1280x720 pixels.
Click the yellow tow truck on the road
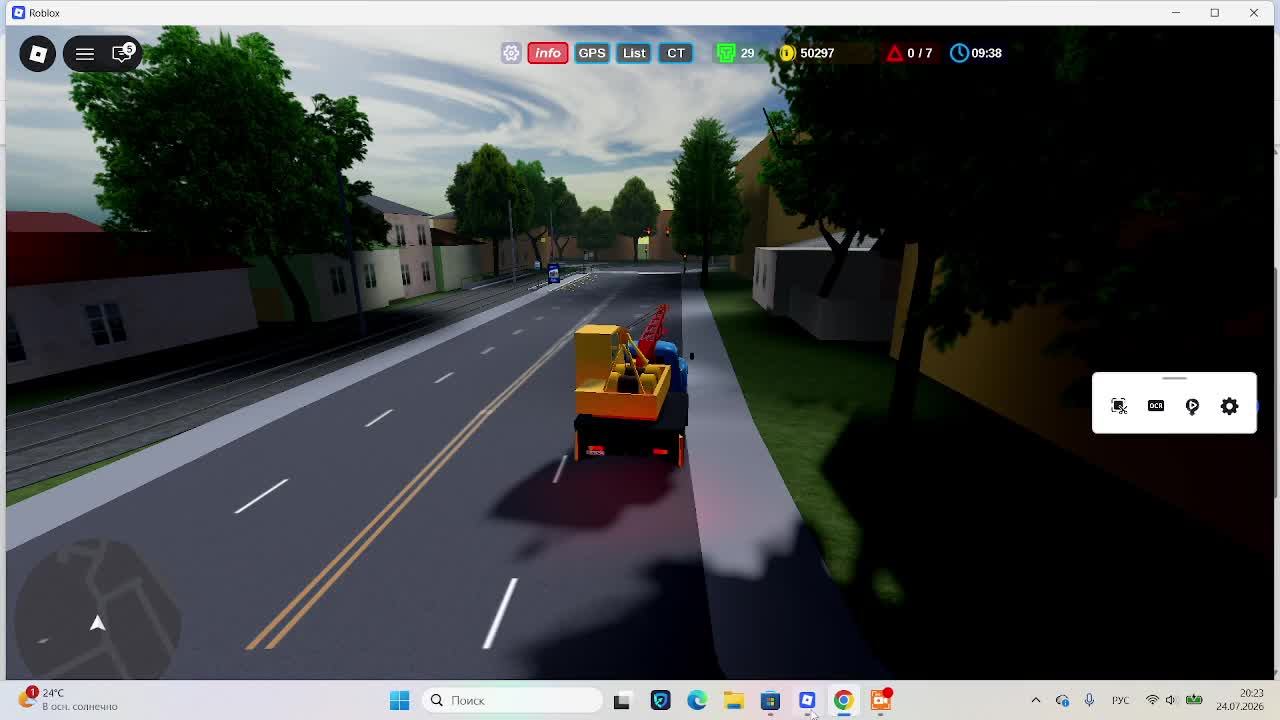coord(630,385)
